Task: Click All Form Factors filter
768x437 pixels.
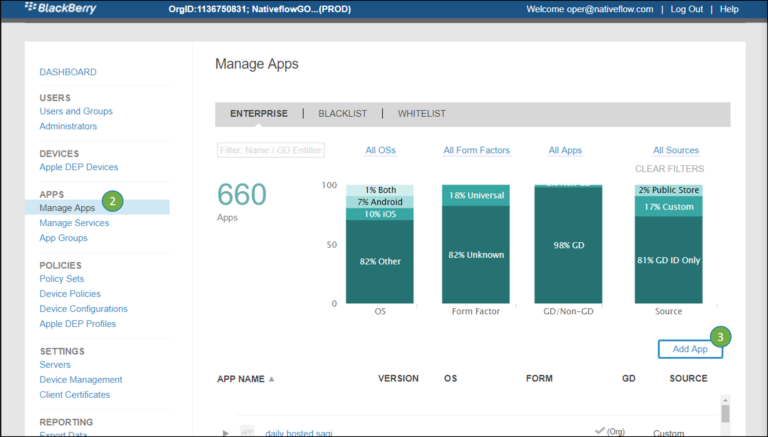Action: click(477, 150)
